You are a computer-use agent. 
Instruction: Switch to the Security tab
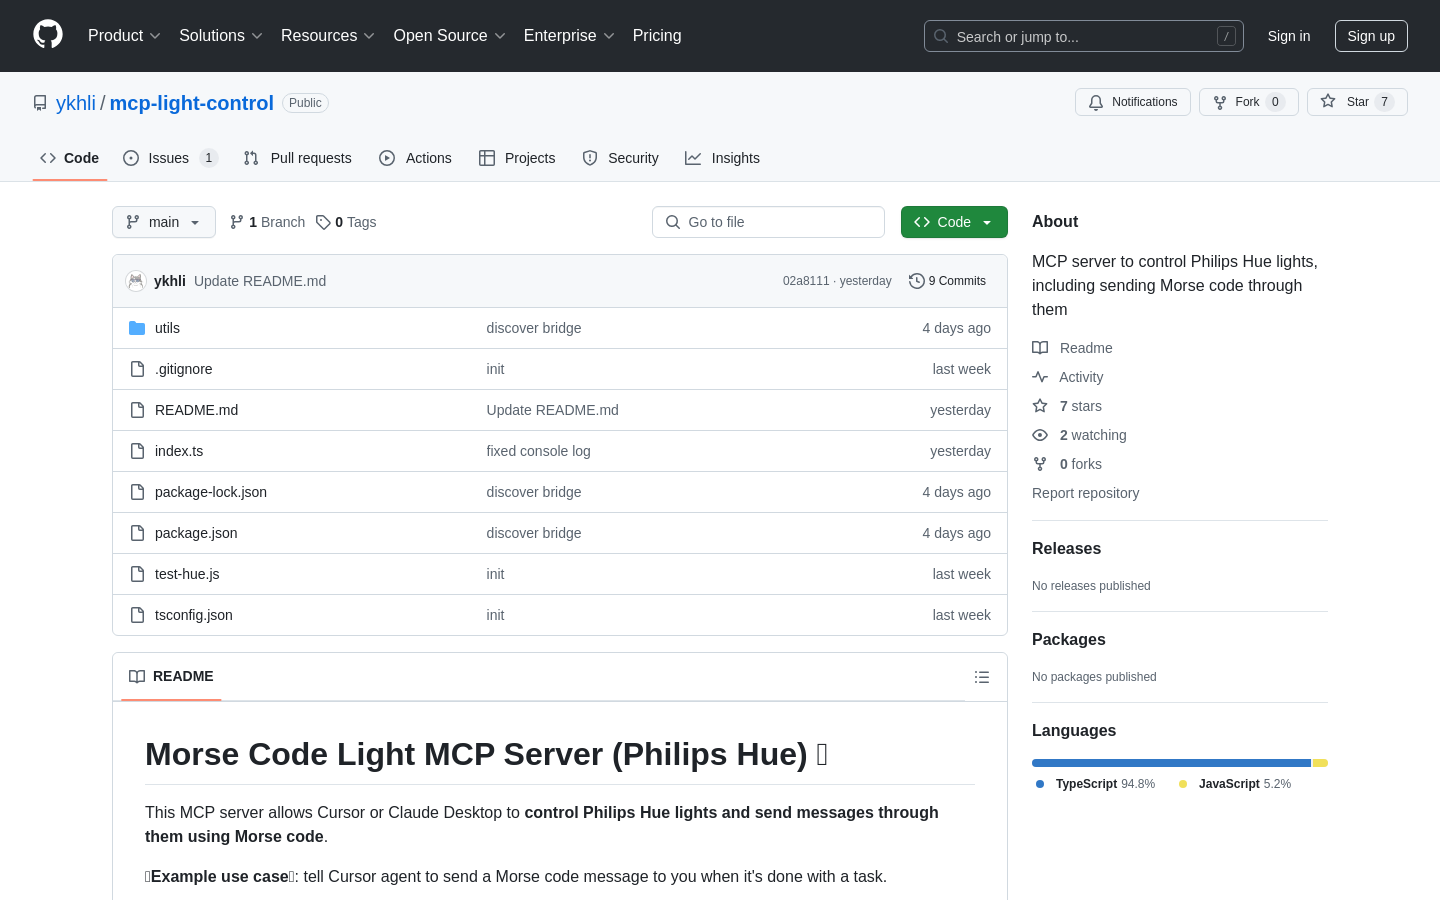[620, 158]
